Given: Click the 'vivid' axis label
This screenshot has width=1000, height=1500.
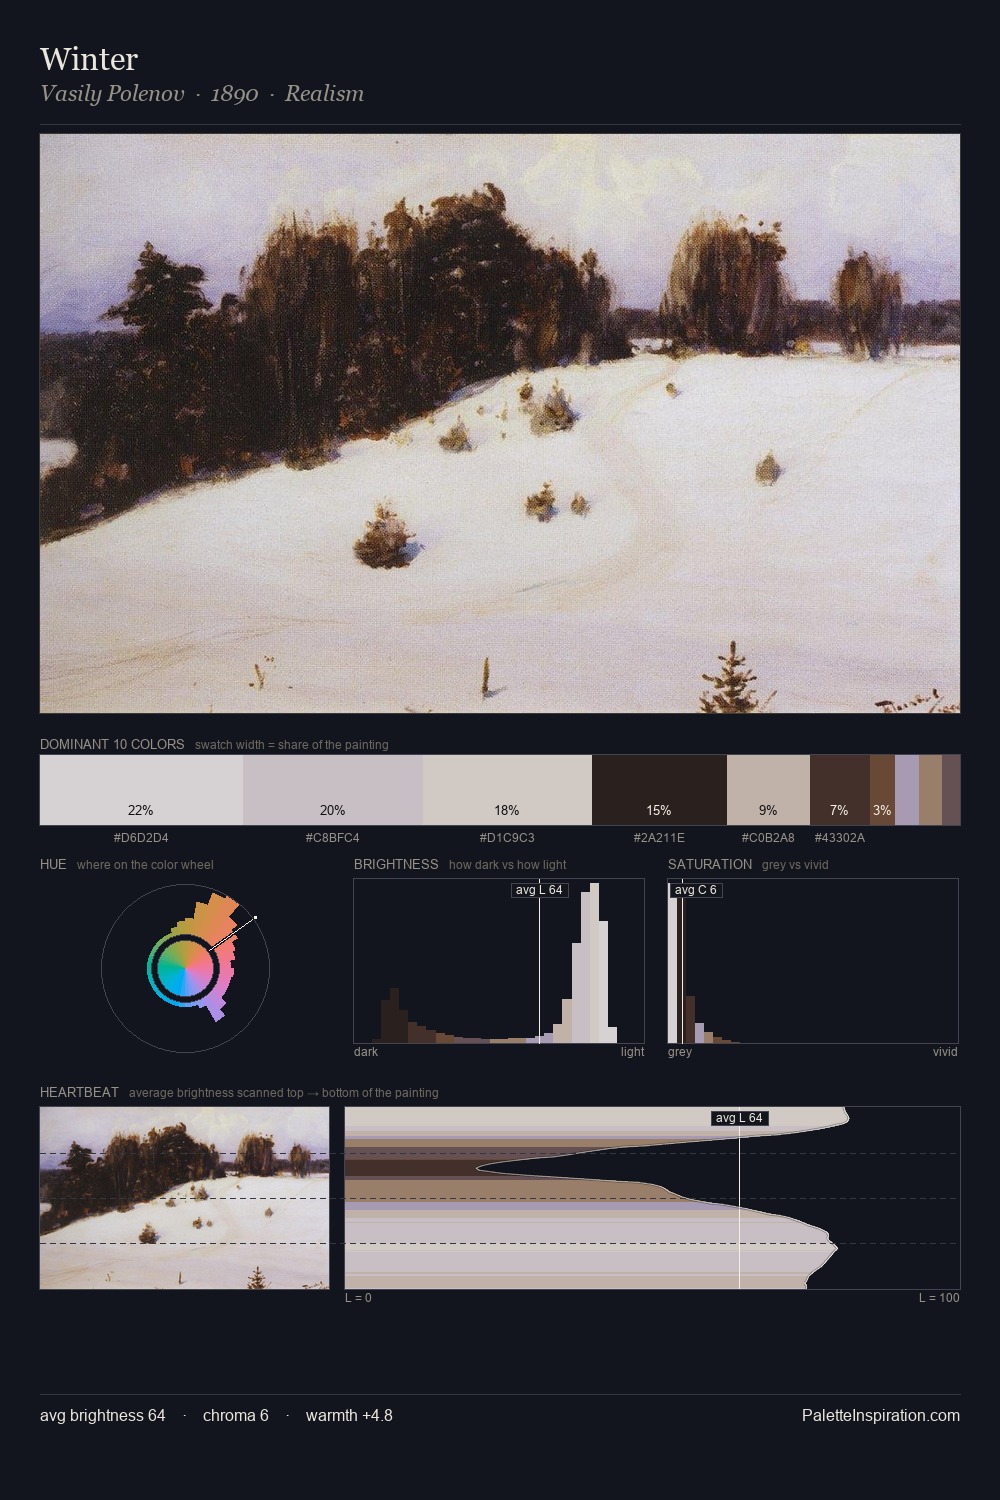Looking at the screenshot, I should pos(945,1052).
